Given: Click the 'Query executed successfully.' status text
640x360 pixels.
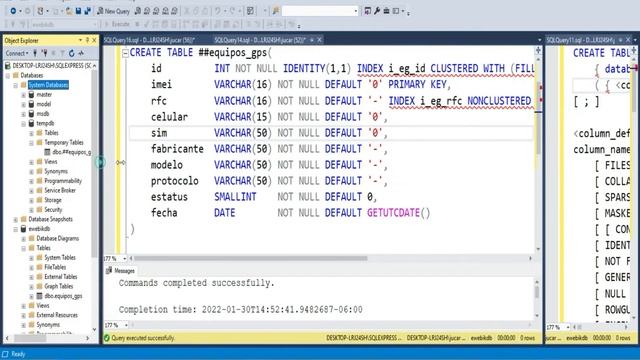Looking at the screenshot, I should (x=143, y=338).
